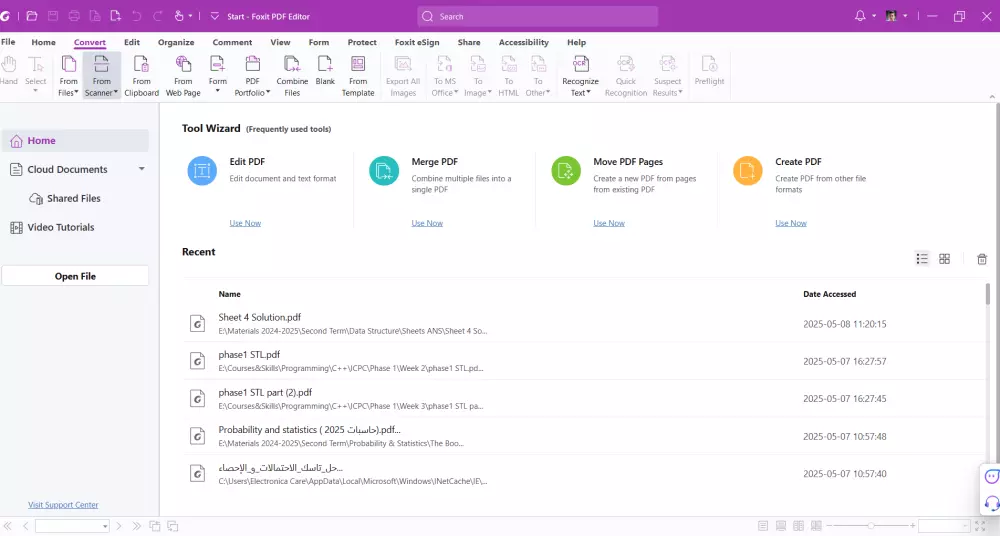This screenshot has height=536, width=1000.
Task: Click the zoom slider in status bar
Action: click(871, 526)
